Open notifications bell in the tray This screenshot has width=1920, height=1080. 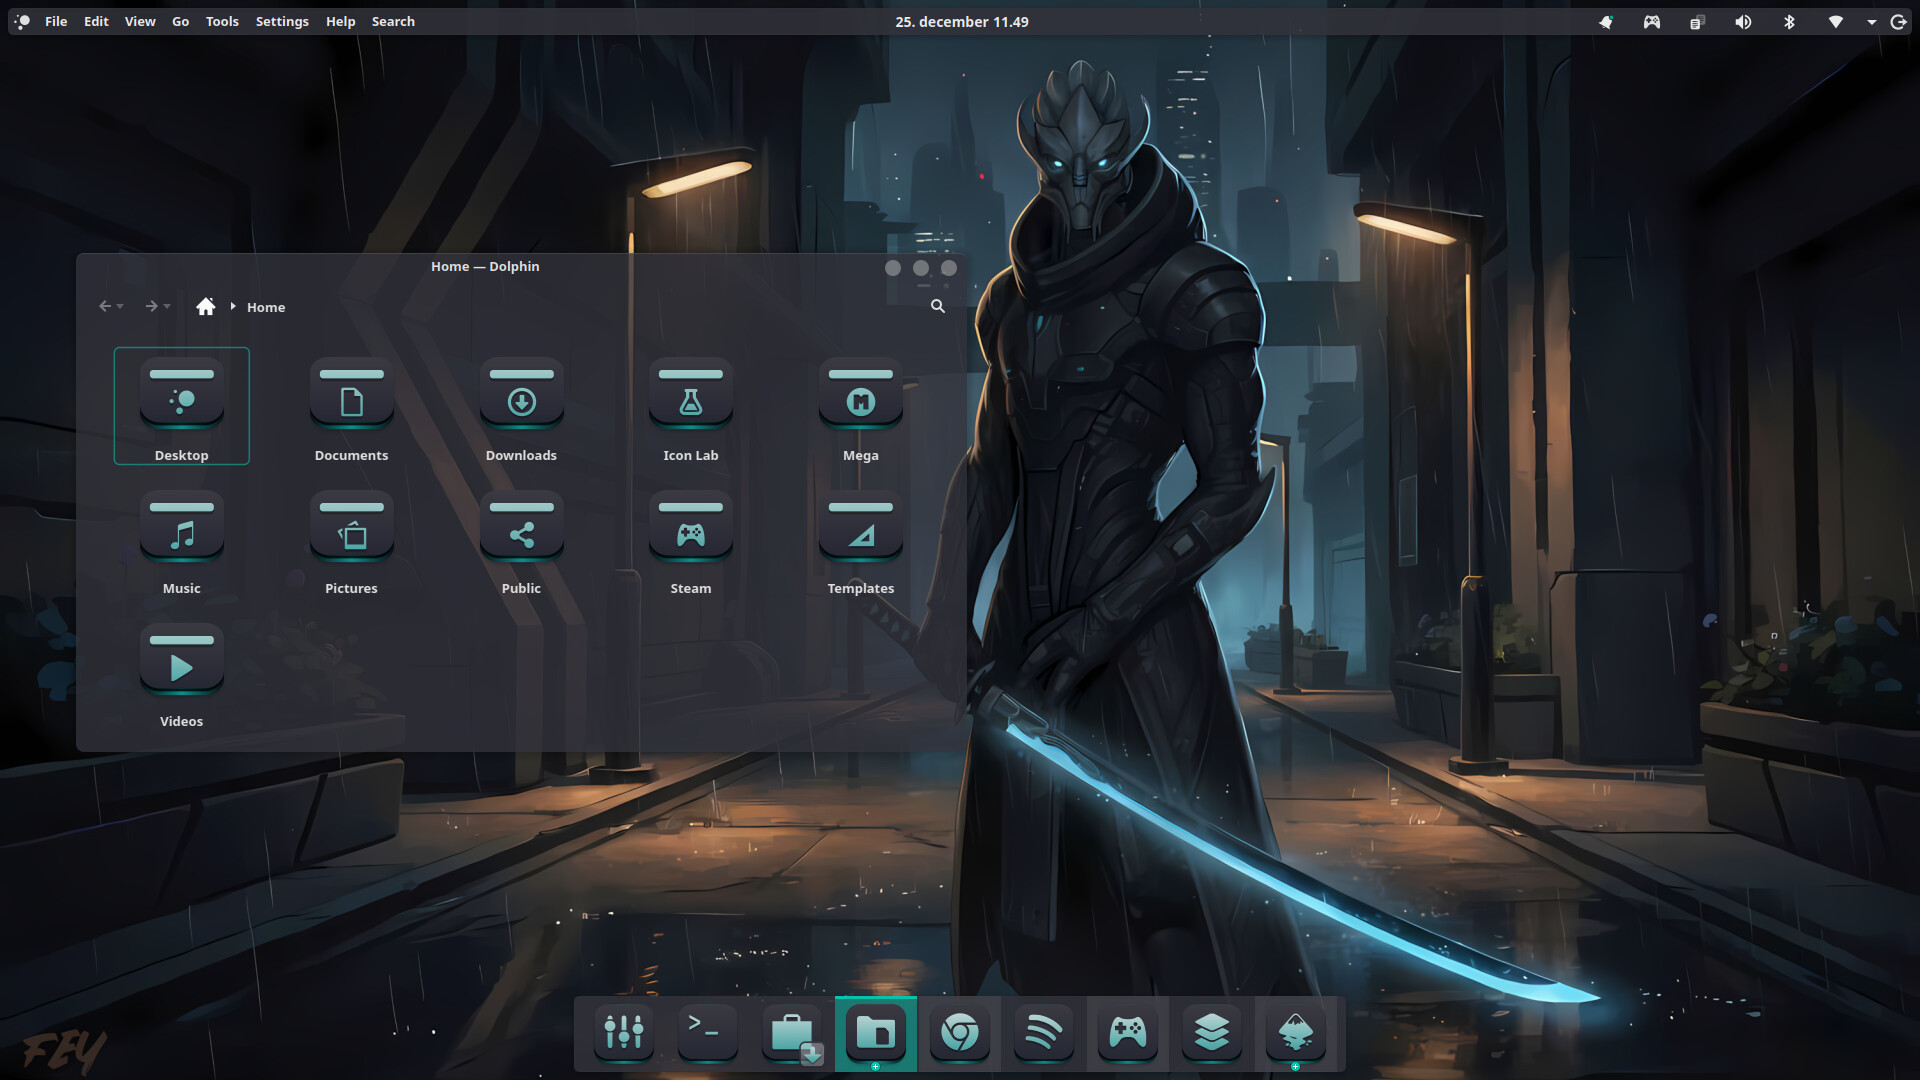[1606, 22]
